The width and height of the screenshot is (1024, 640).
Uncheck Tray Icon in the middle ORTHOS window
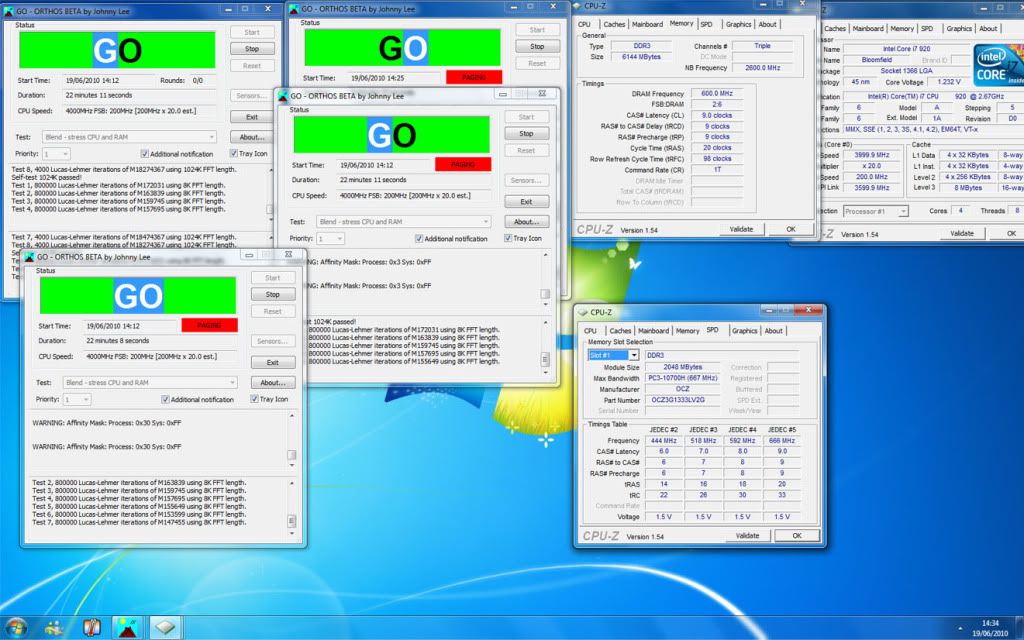(x=507, y=238)
